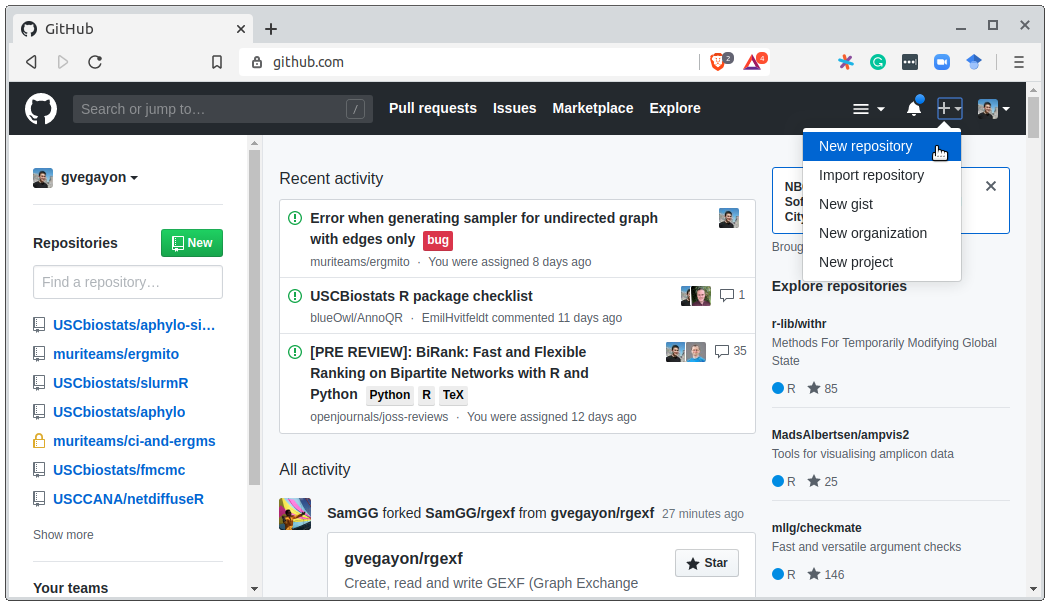This screenshot has height=610, width=1054.
Task: Click the 85 stars count for withr
Action: pos(823,388)
